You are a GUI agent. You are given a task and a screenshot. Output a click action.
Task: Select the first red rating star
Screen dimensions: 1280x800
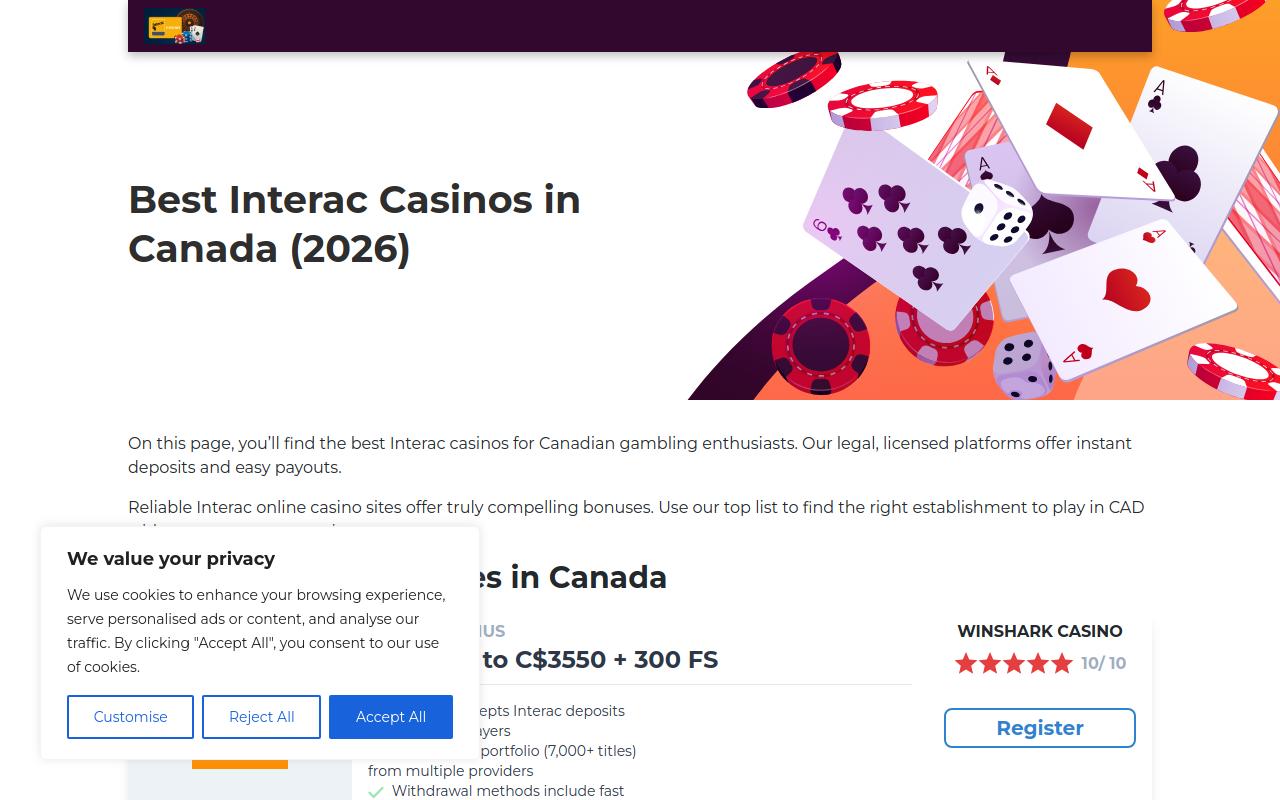point(965,663)
